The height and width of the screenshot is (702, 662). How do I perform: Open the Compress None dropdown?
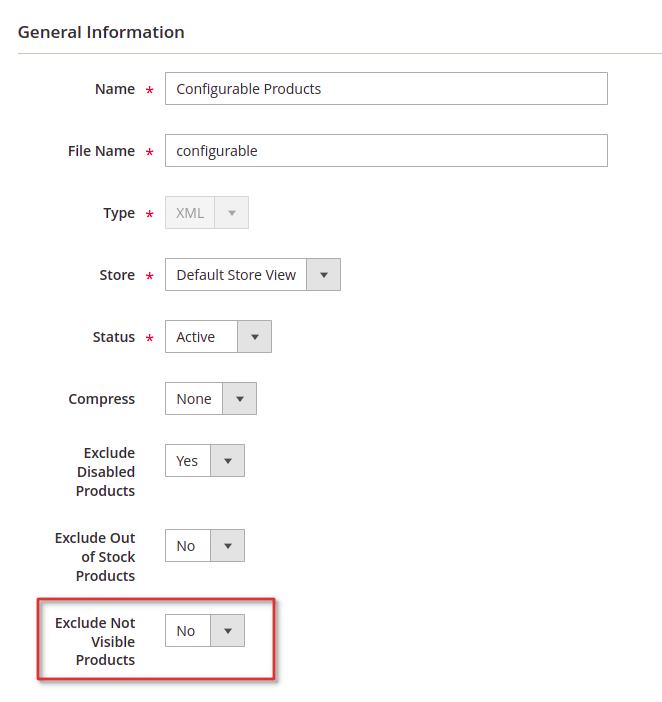(x=211, y=398)
